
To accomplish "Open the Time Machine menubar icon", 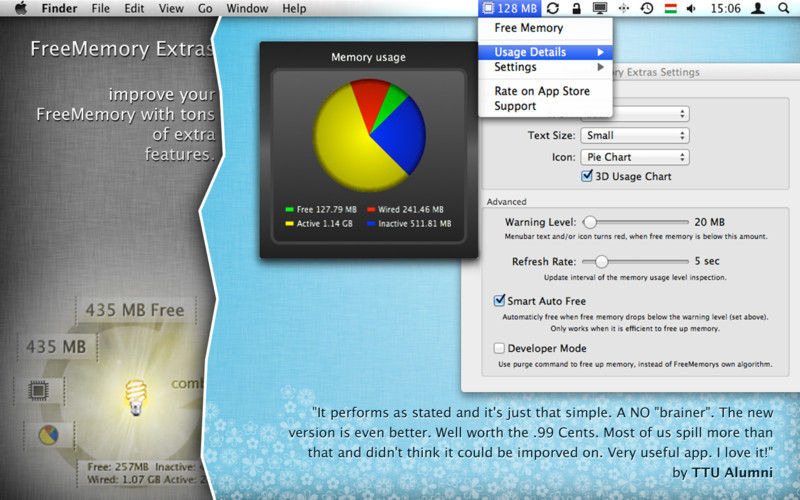I will pos(647,8).
